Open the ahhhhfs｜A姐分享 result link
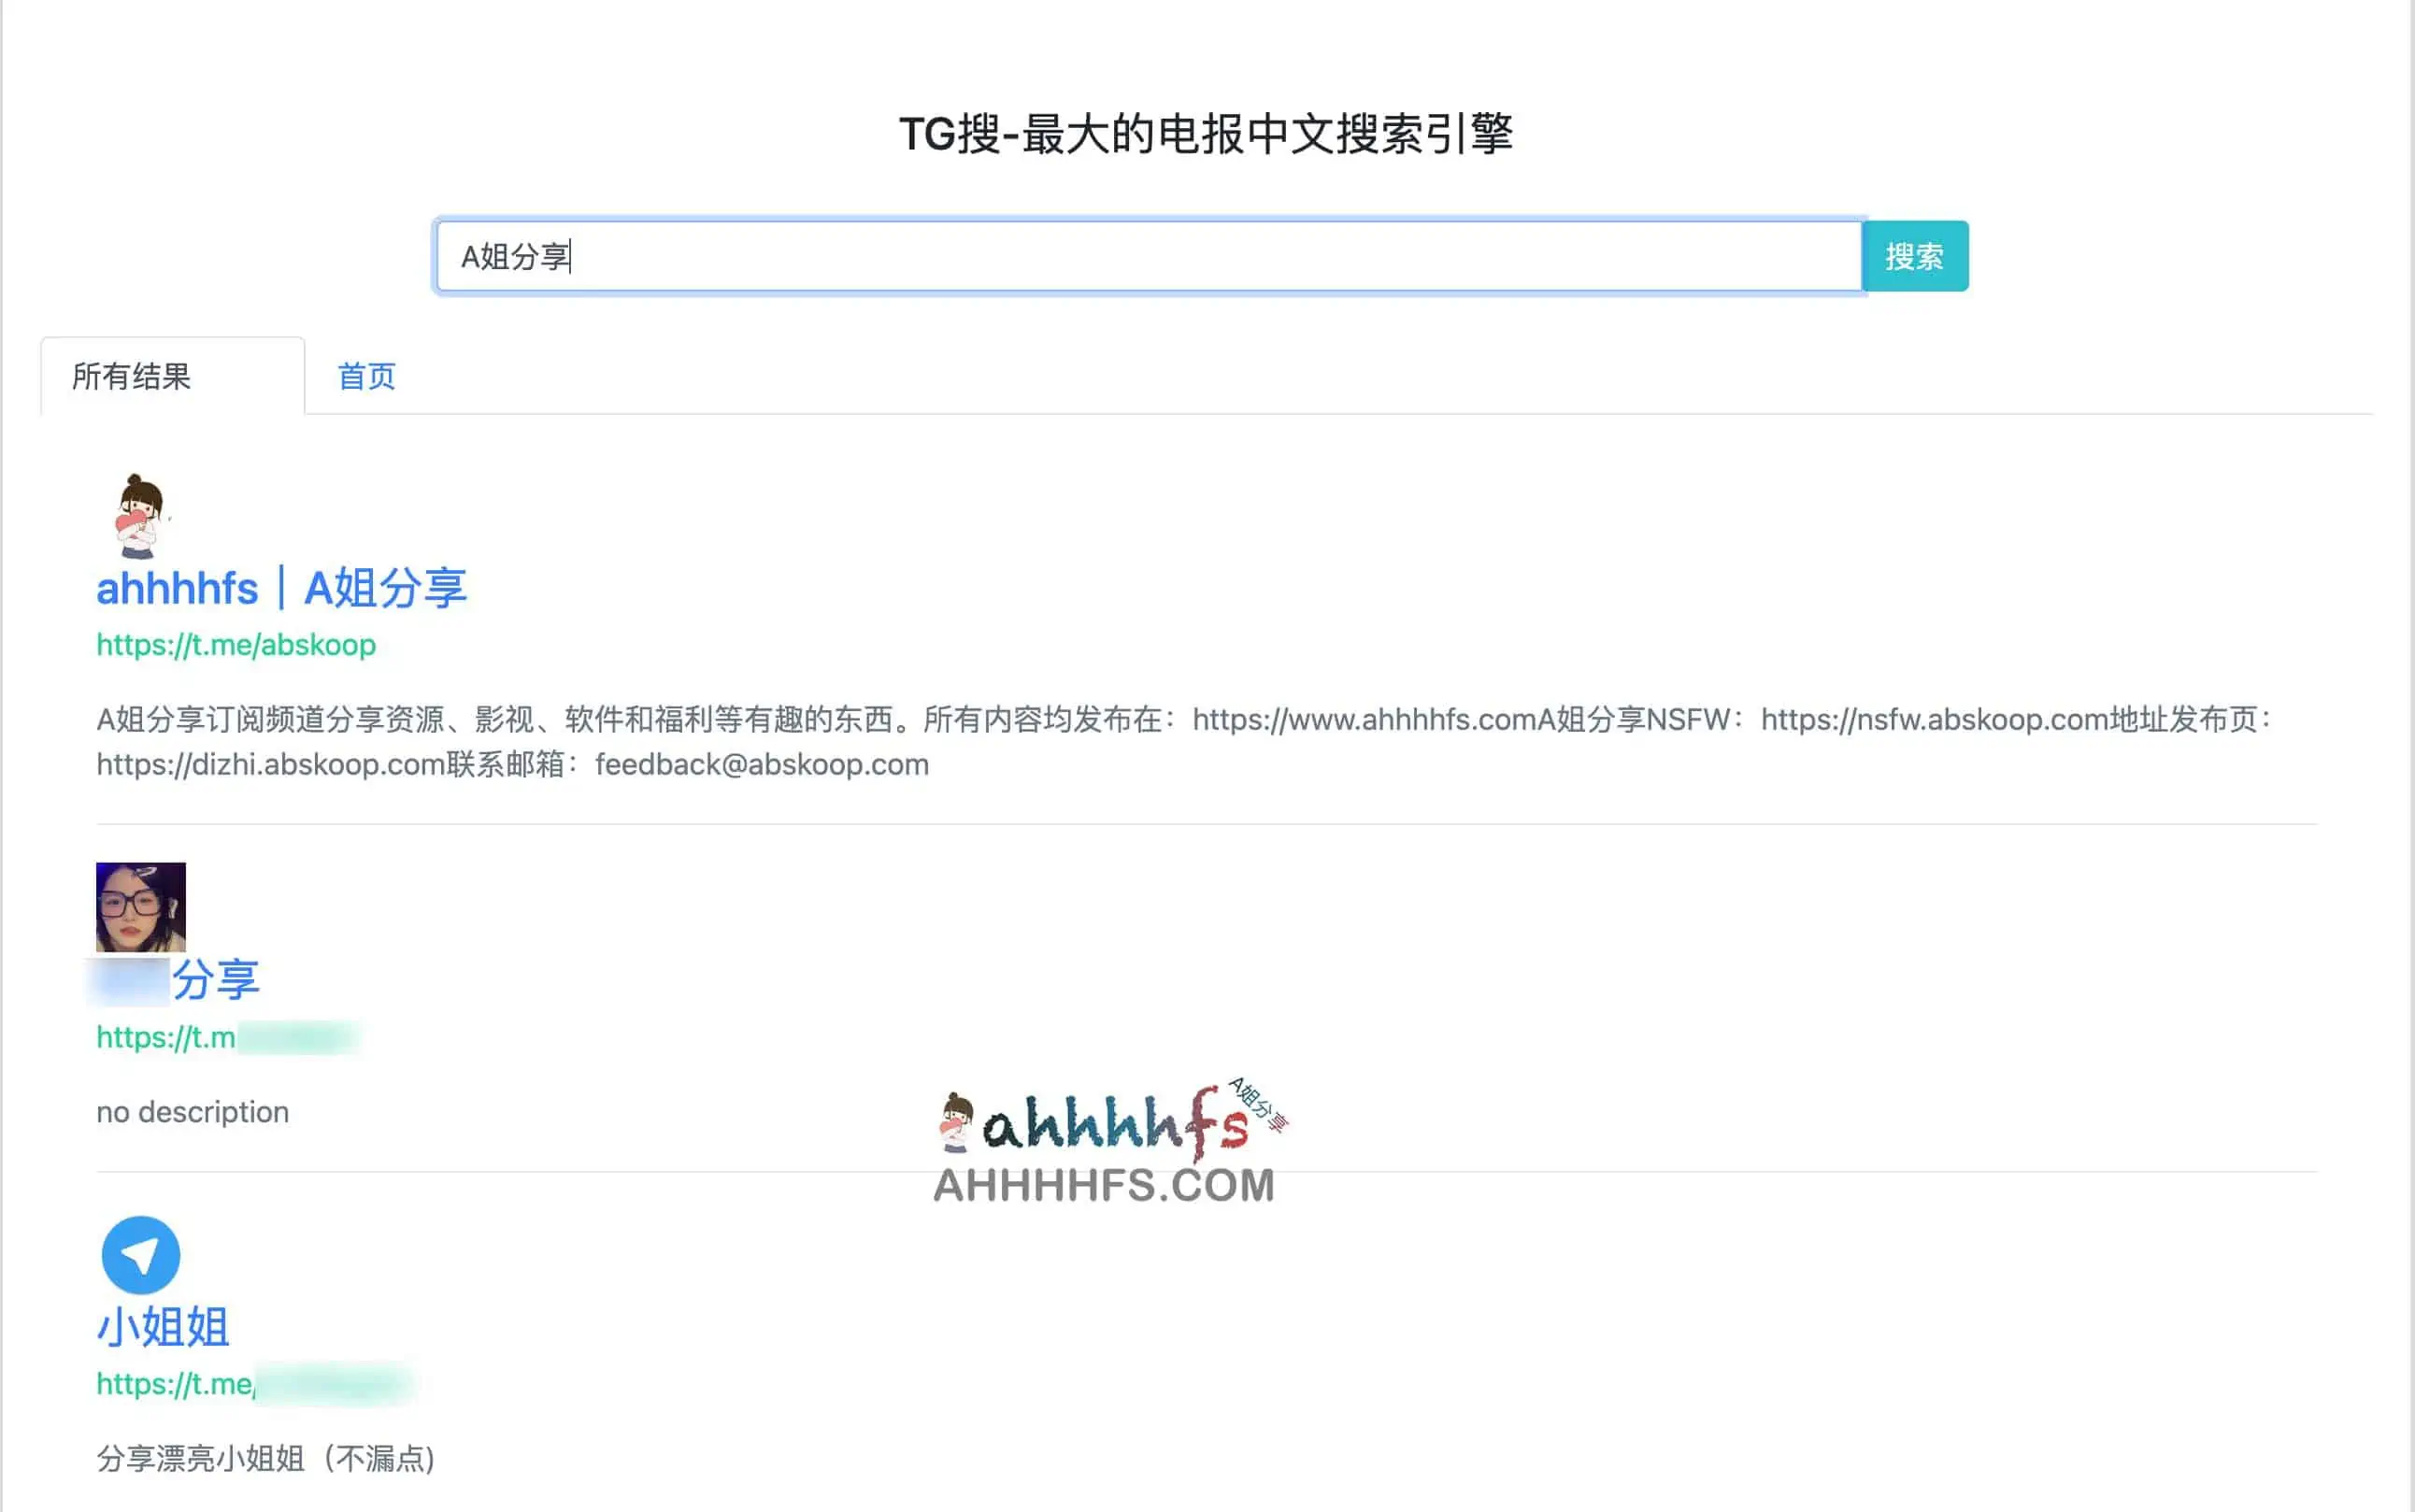This screenshot has width=2415, height=1512. [283, 587]
